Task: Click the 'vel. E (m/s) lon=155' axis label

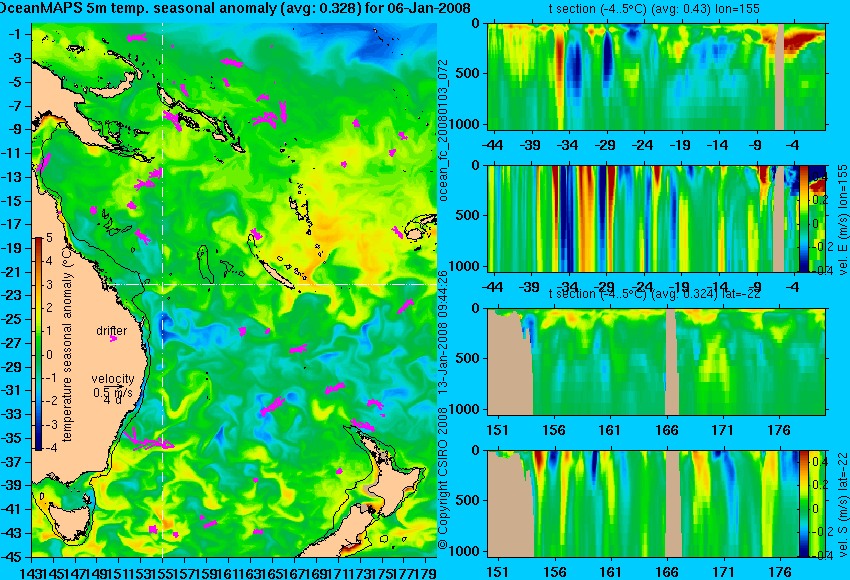Action: pyautogui.click(x=843, y=219)
